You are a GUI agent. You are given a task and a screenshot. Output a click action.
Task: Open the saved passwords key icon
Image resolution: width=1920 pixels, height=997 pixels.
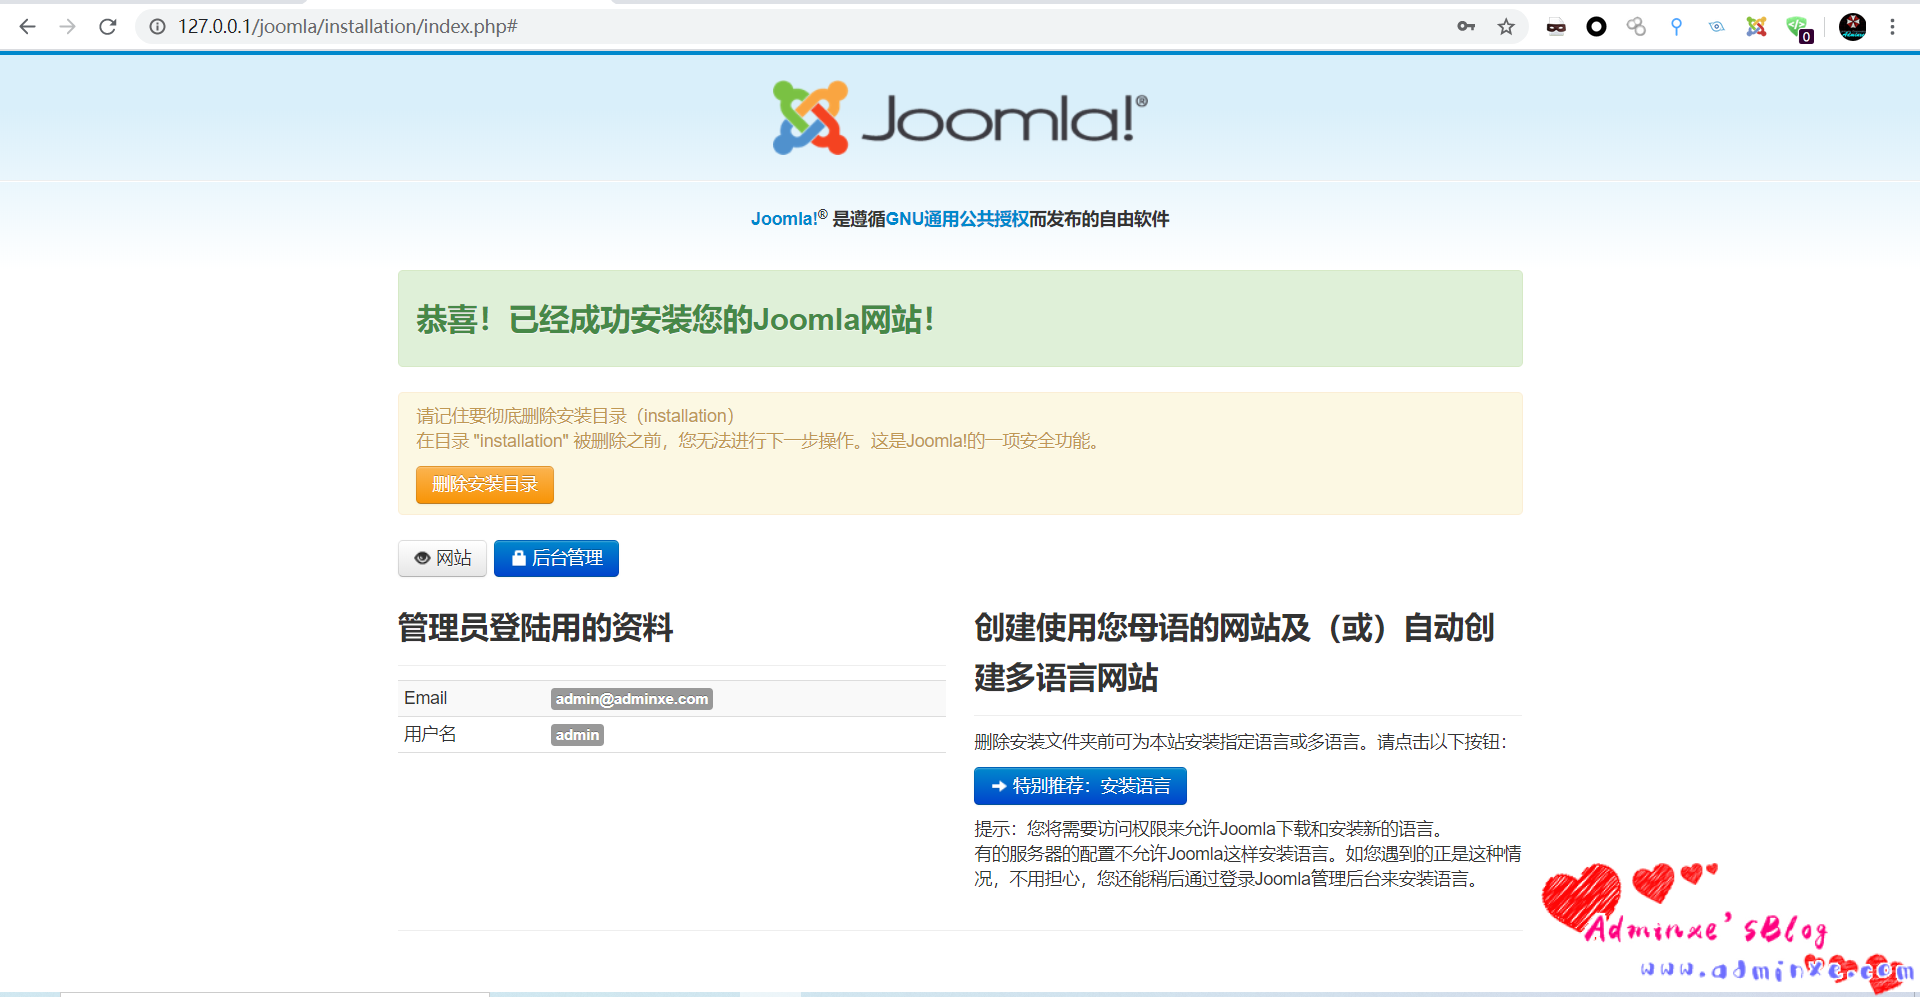[x=1466, y=27]
